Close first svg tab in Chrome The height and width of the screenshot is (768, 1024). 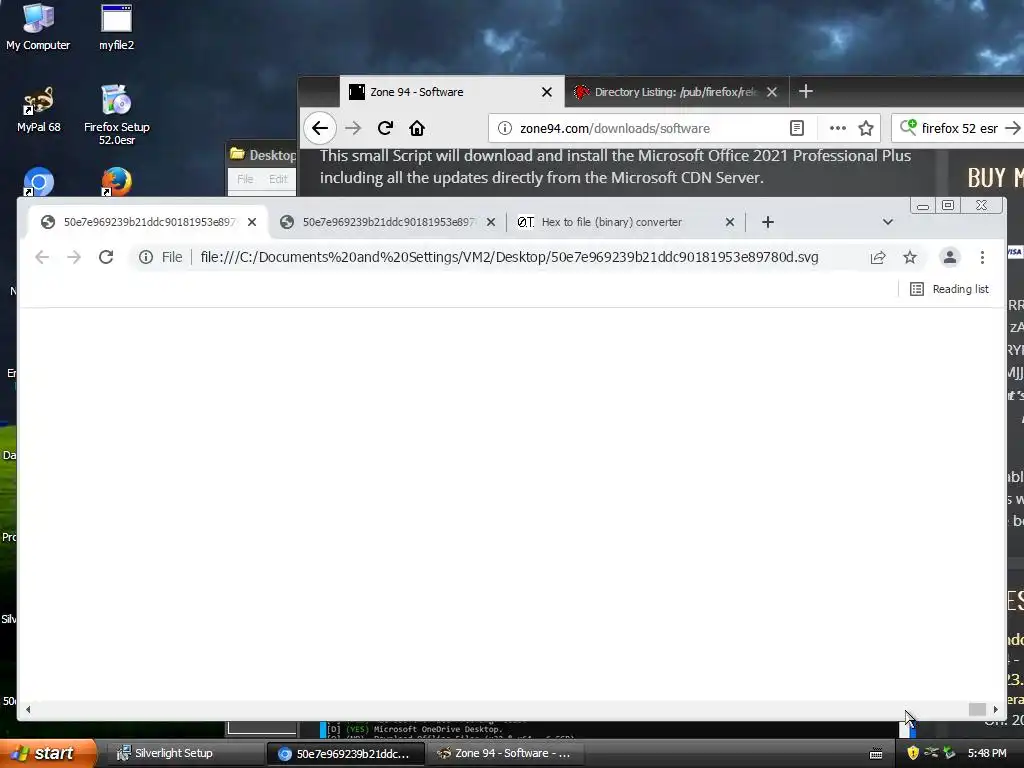[x=252, y=222]
